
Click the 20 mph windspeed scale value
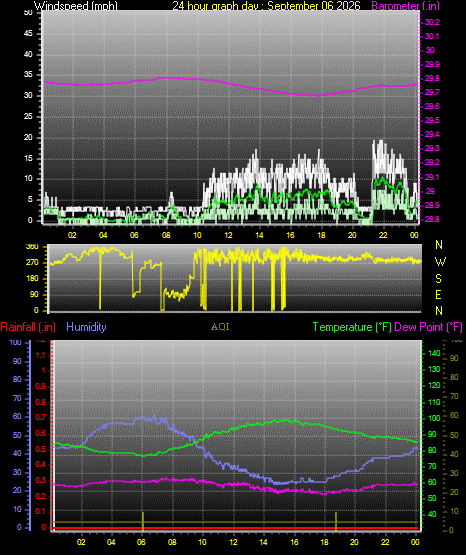coord(28,137)
